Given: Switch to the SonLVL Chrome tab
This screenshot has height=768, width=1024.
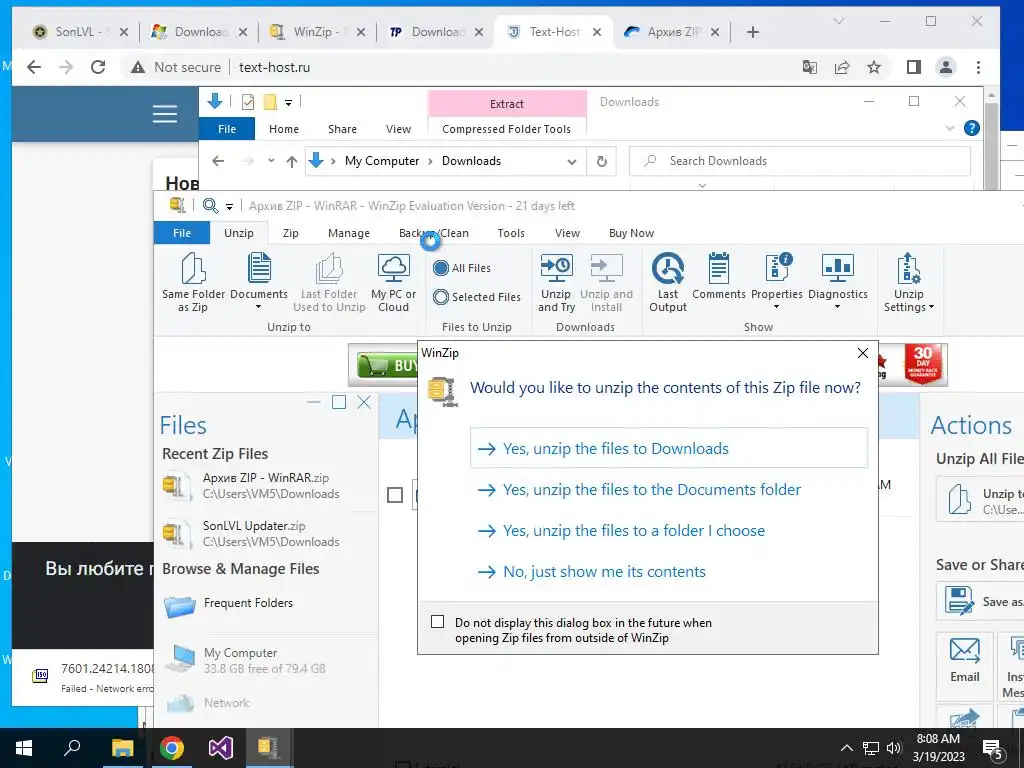Looking at the screenshot, I should tap(82, 31).
